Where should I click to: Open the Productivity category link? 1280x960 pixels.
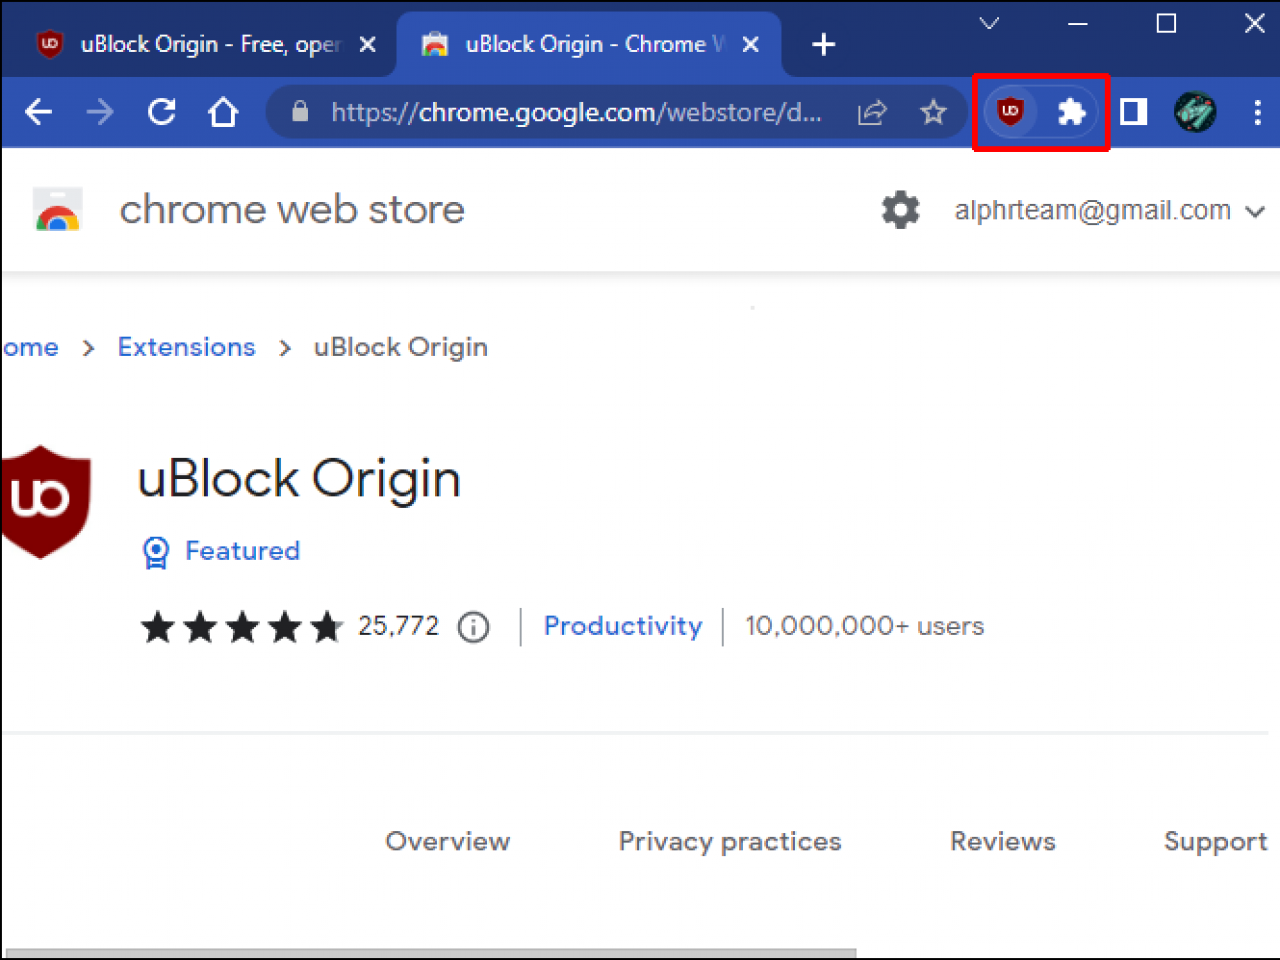(622, 626)
